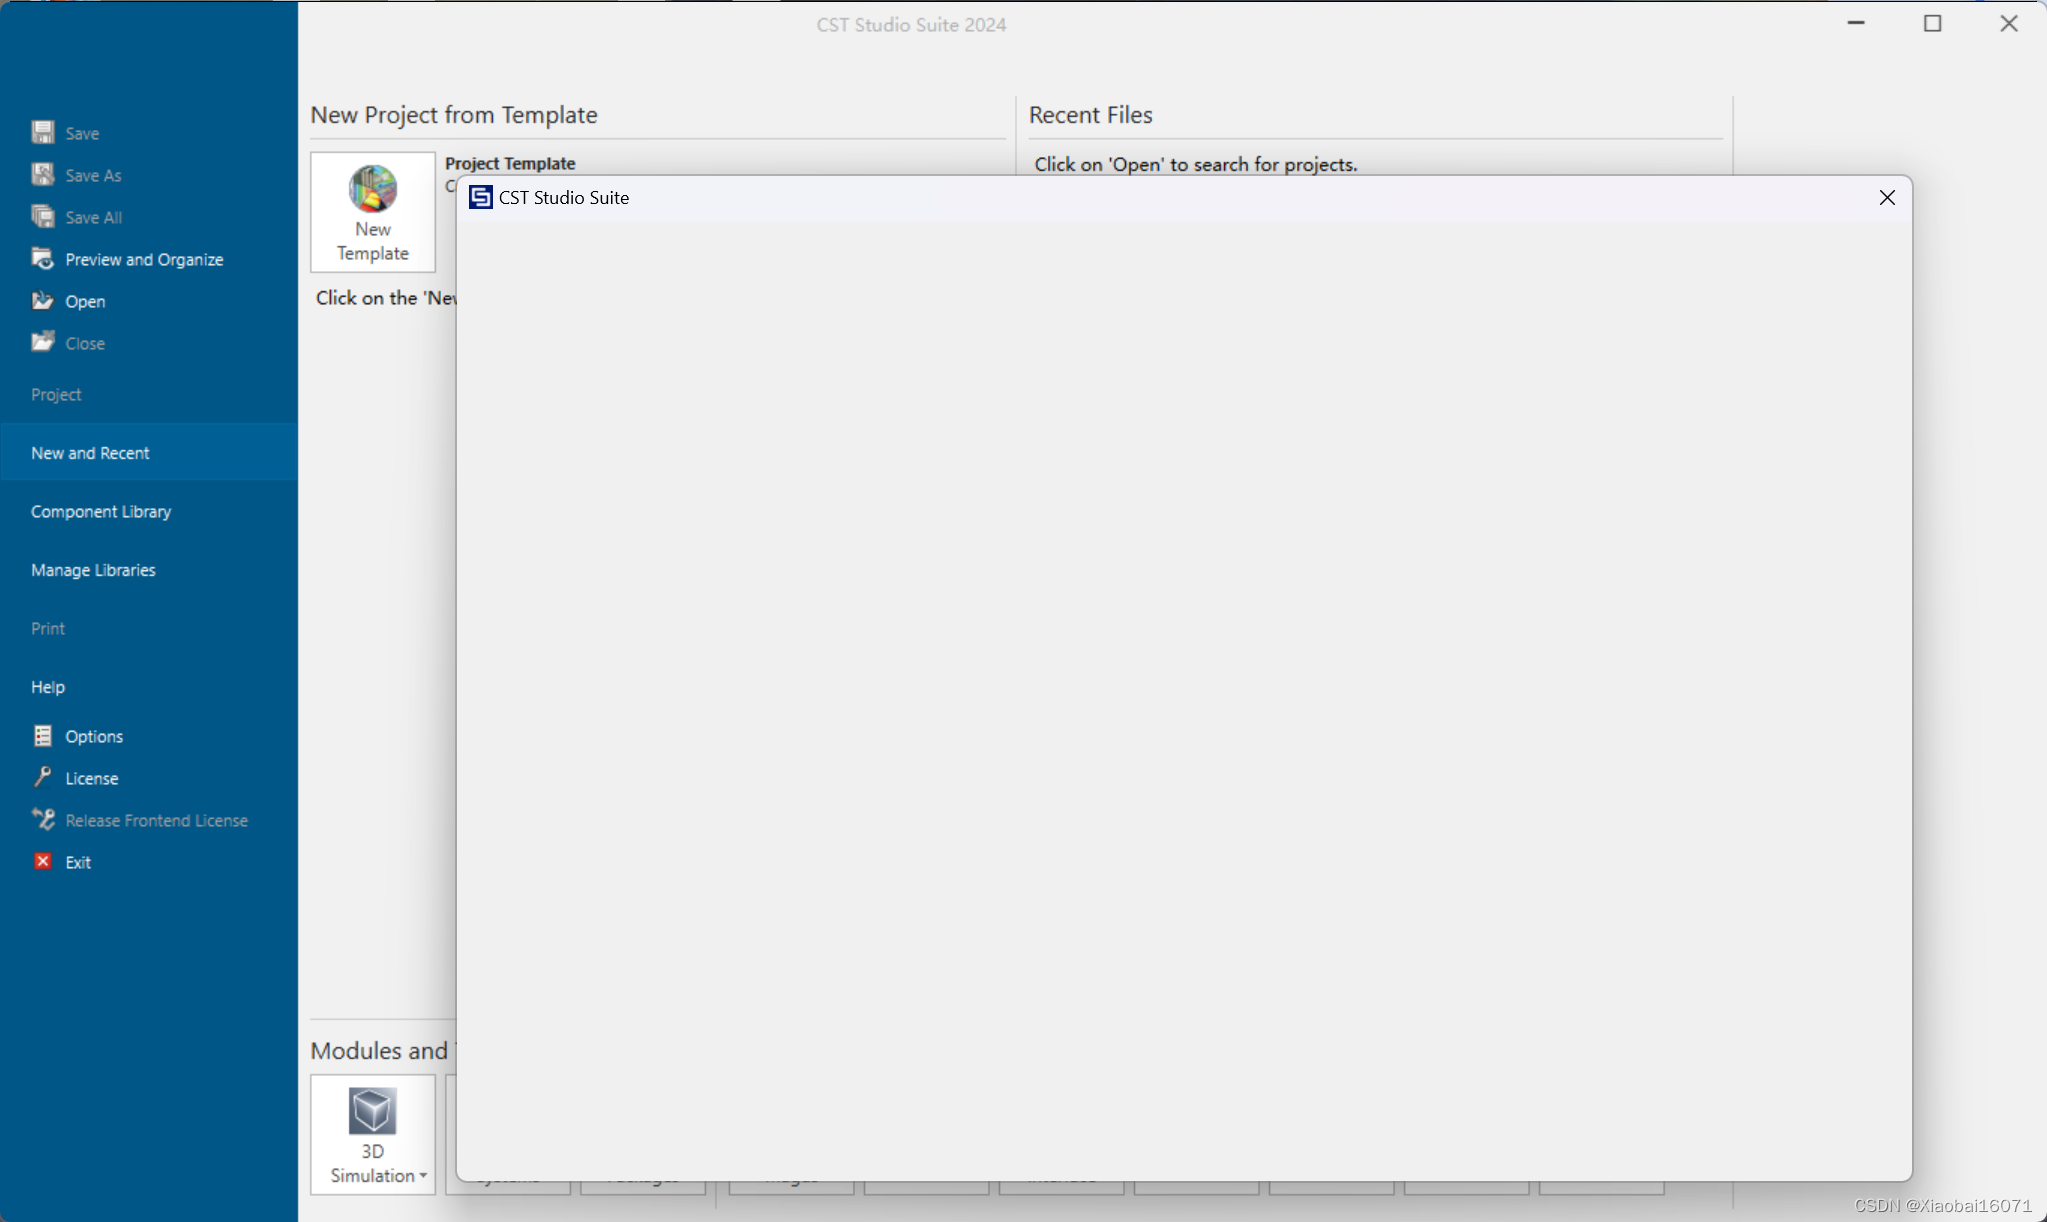Viewport: 2047px width, 1222px height.
Task: Click the Preview and Organize icon
Action: (42, 257)
